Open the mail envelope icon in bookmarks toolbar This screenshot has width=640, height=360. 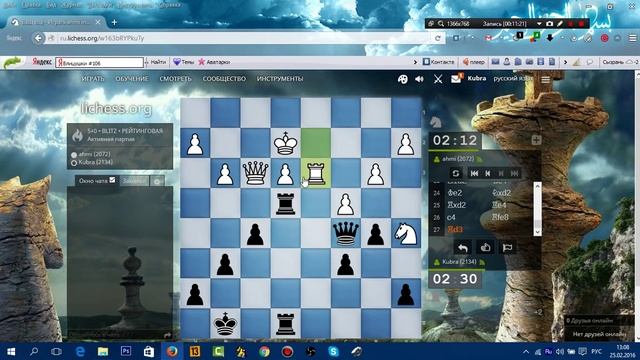click(495, 62)
